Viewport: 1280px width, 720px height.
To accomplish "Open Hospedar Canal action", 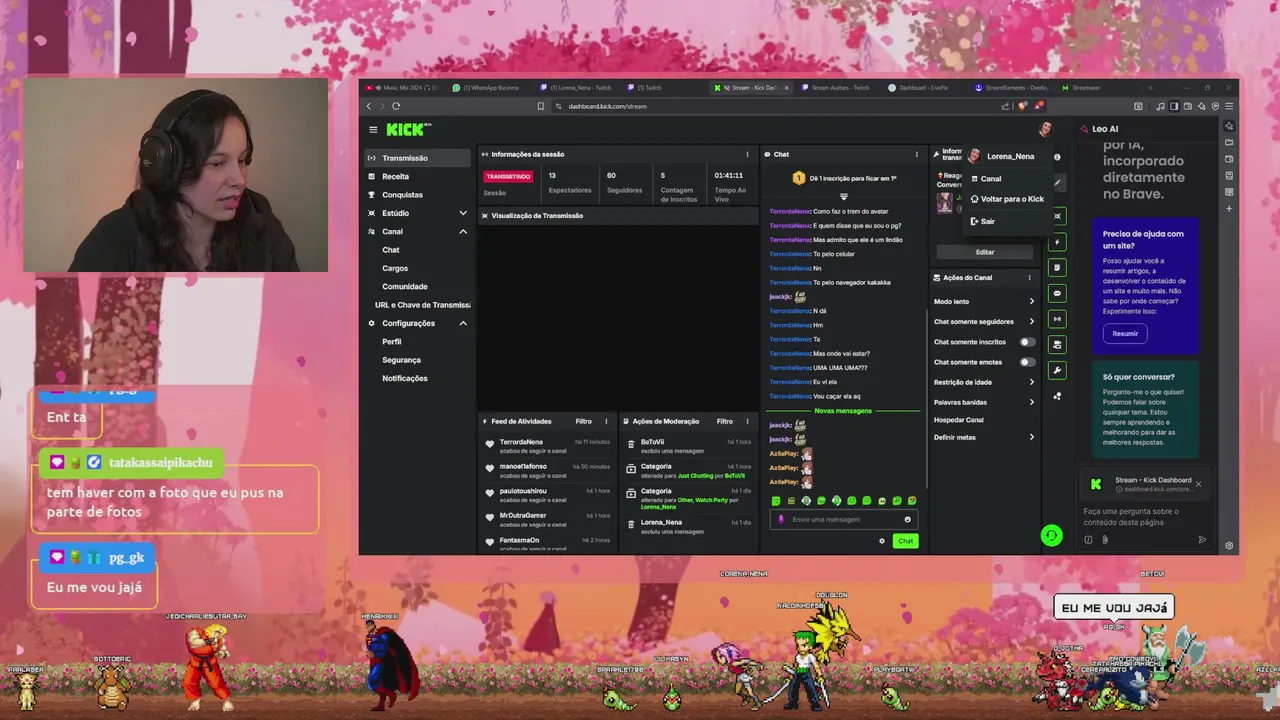I will pyautogui.click(x=959, y=420).
